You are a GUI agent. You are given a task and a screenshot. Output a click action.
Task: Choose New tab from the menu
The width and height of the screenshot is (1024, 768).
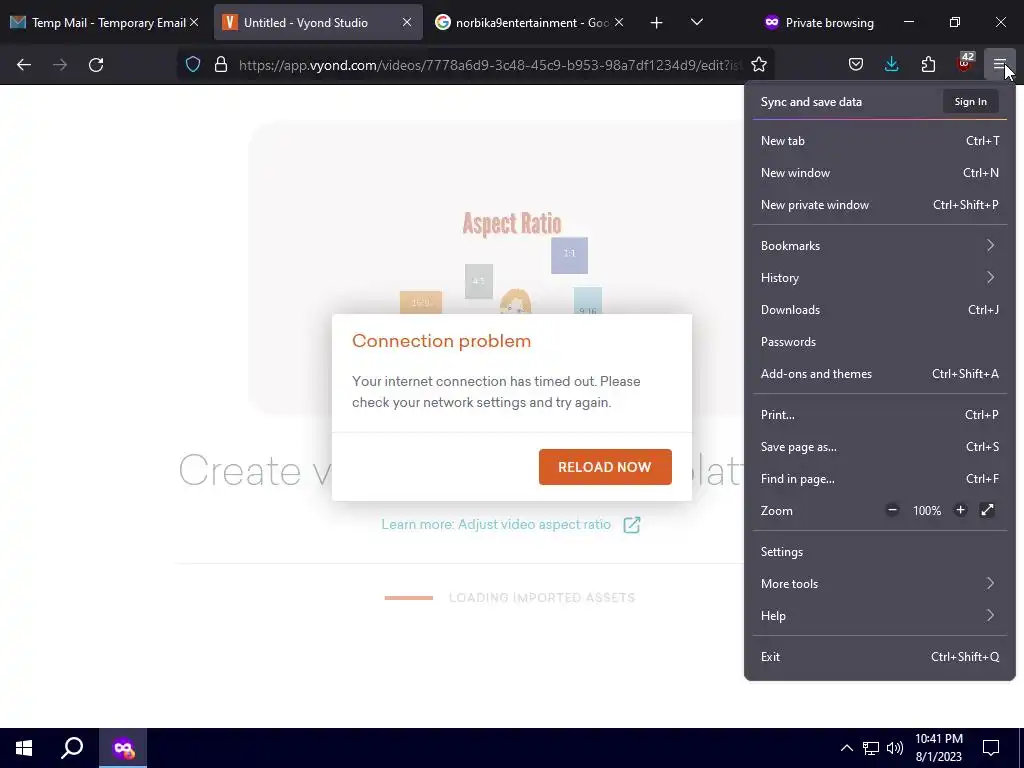pos(880,141)
